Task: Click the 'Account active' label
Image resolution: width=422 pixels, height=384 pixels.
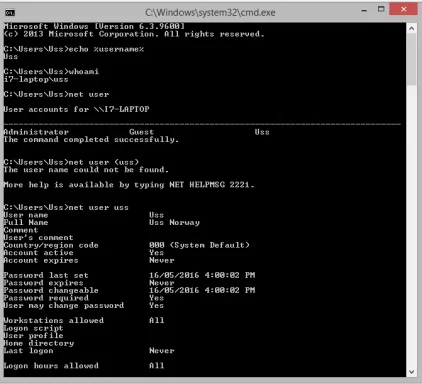Action: (x=38, y=253)
